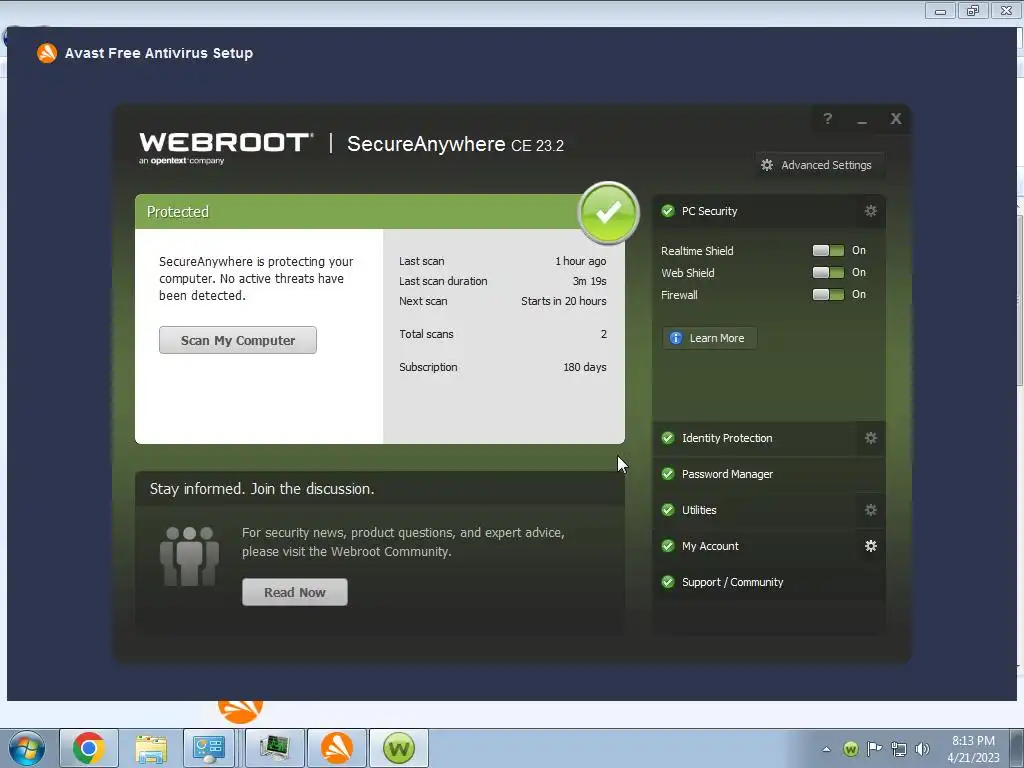Click the 8:13 PM clock in taskbar
Viewport: 1024px width, 768px height.
point(973,741)
